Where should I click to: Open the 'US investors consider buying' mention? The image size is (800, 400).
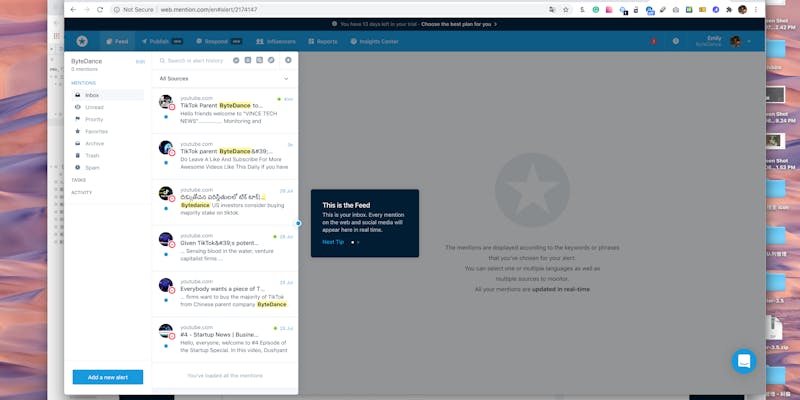tap(224, 202)
